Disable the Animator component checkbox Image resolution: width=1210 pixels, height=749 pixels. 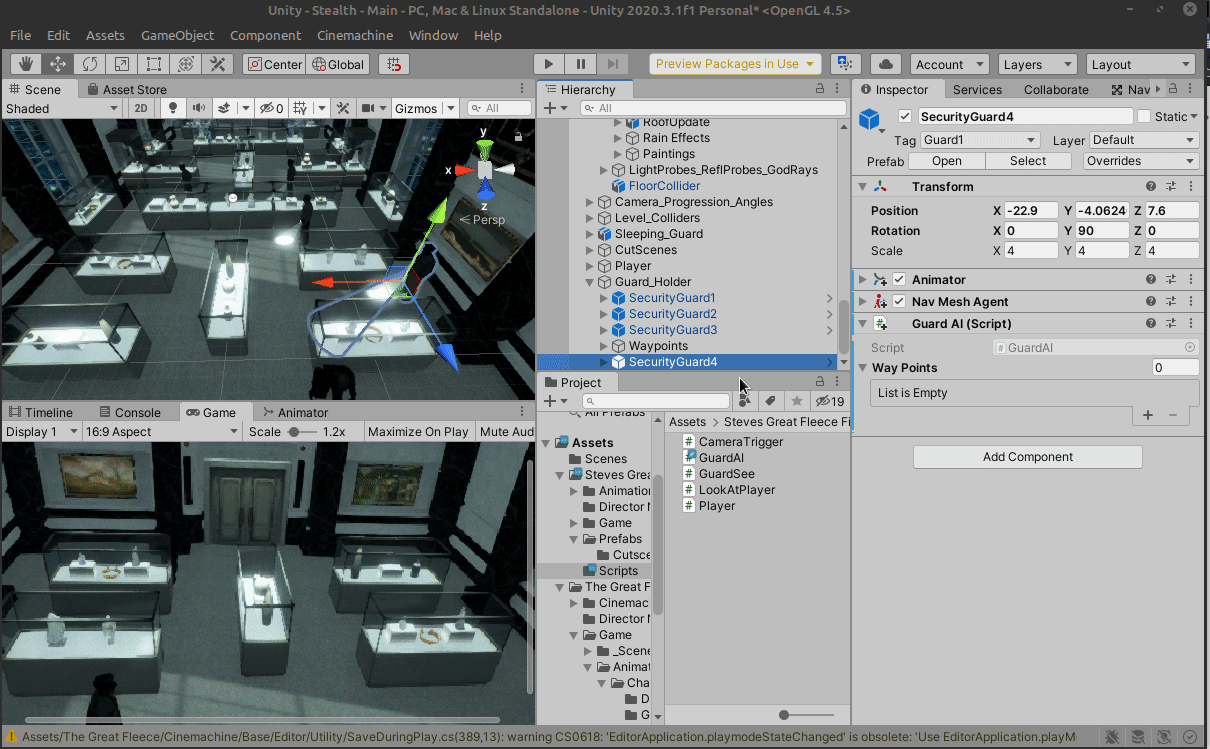(899, 280)
